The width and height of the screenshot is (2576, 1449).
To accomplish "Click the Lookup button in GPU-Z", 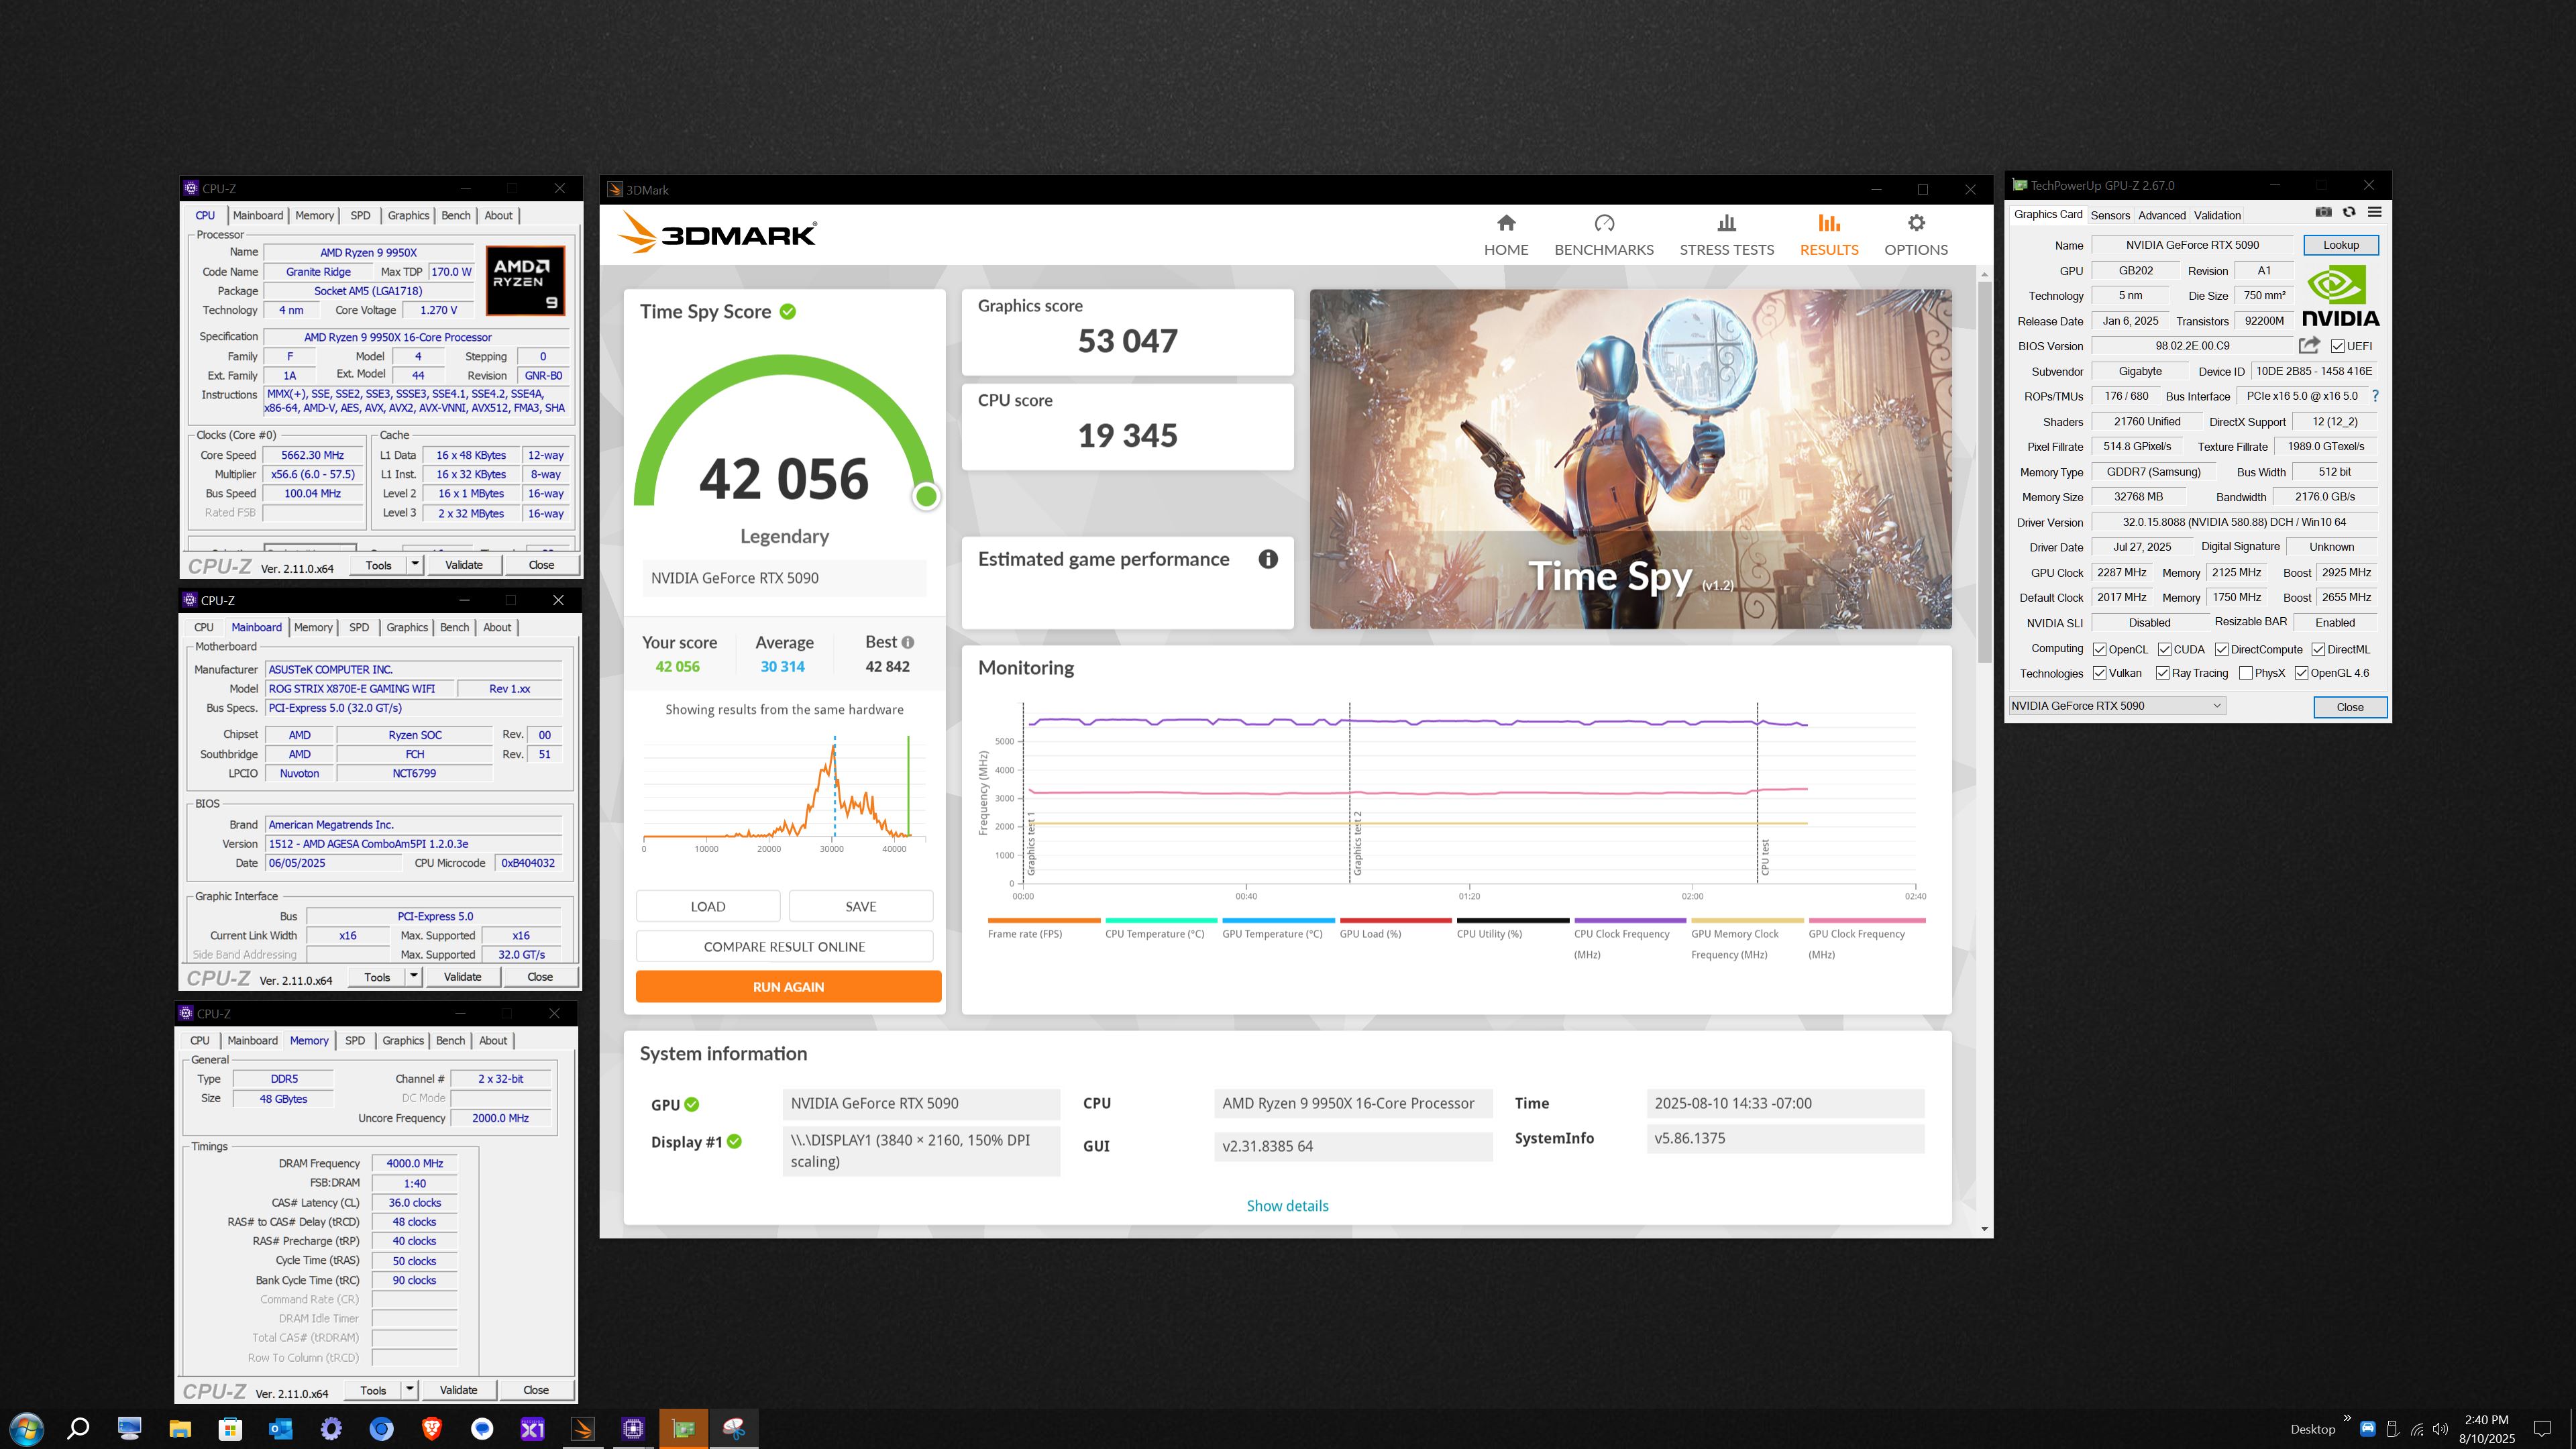I will point(2341,245).
